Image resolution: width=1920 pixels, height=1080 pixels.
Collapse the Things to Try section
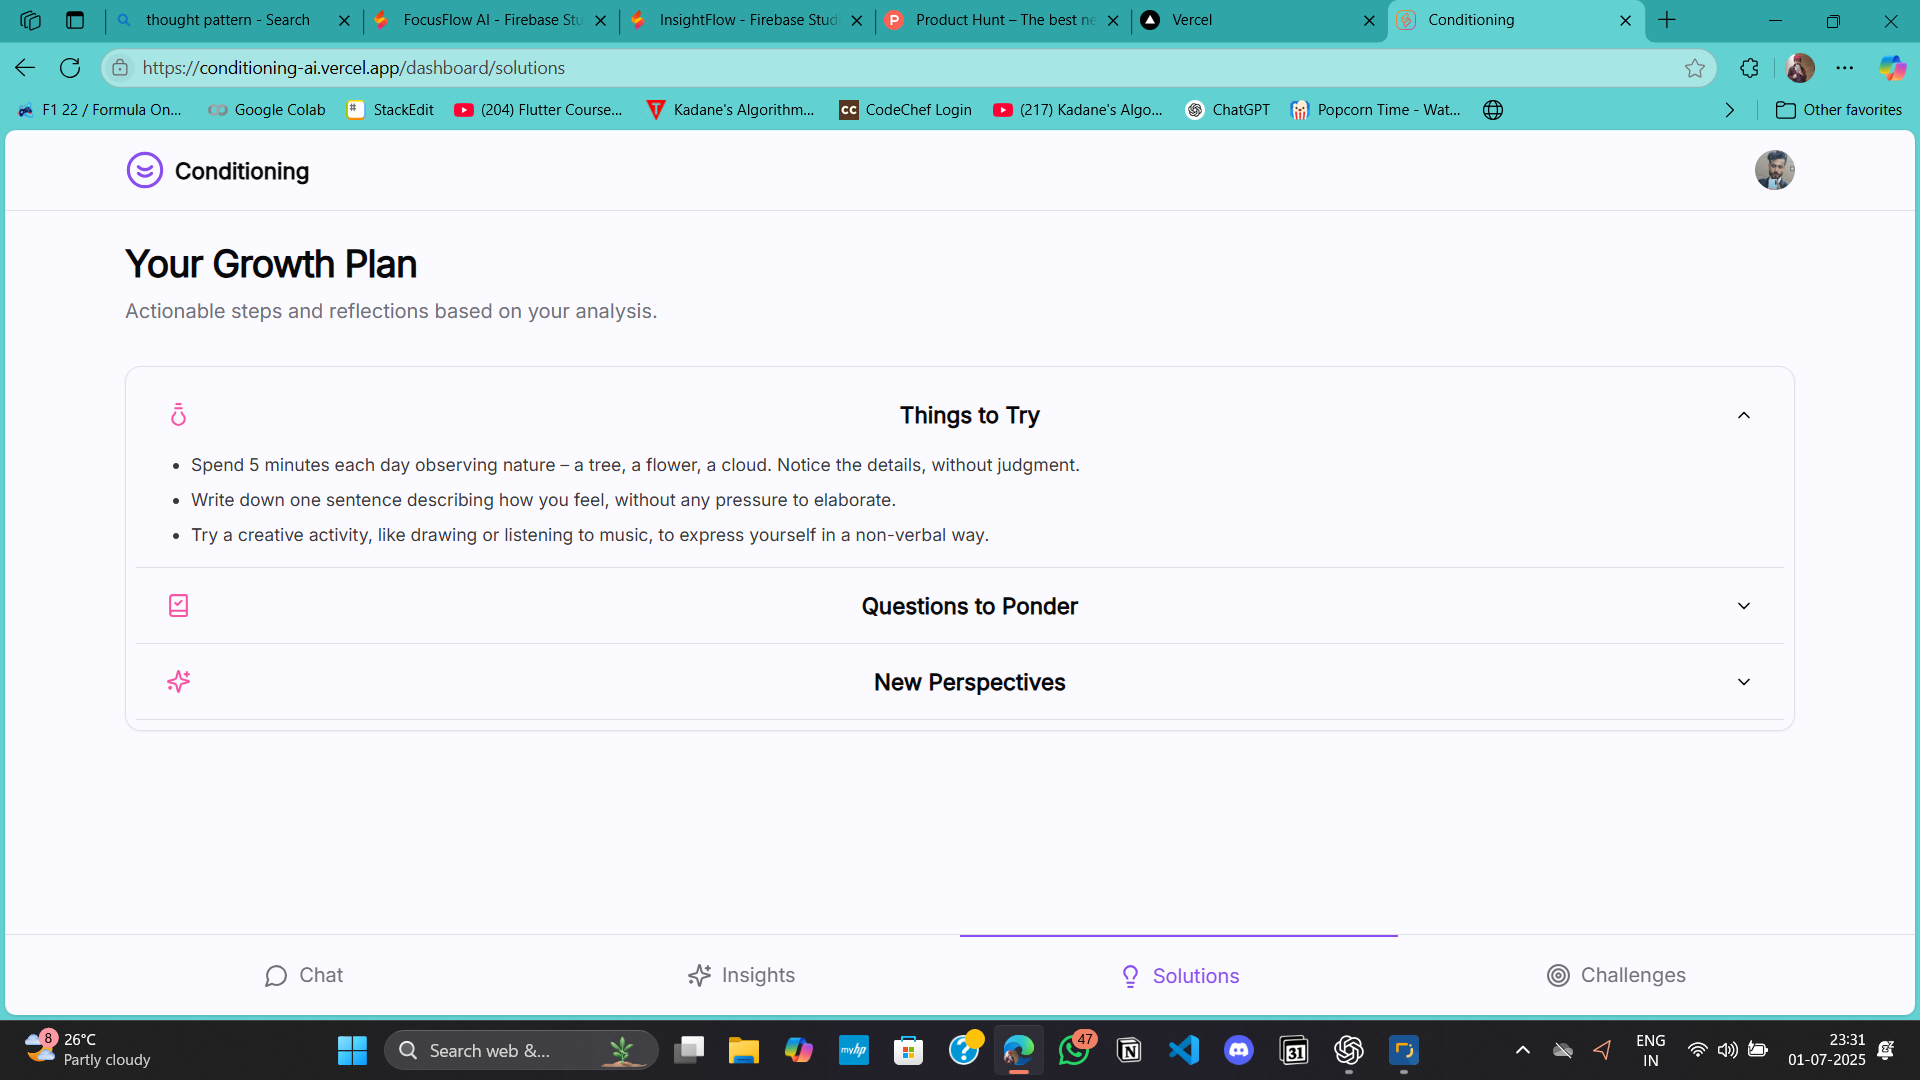(1743, 415)
